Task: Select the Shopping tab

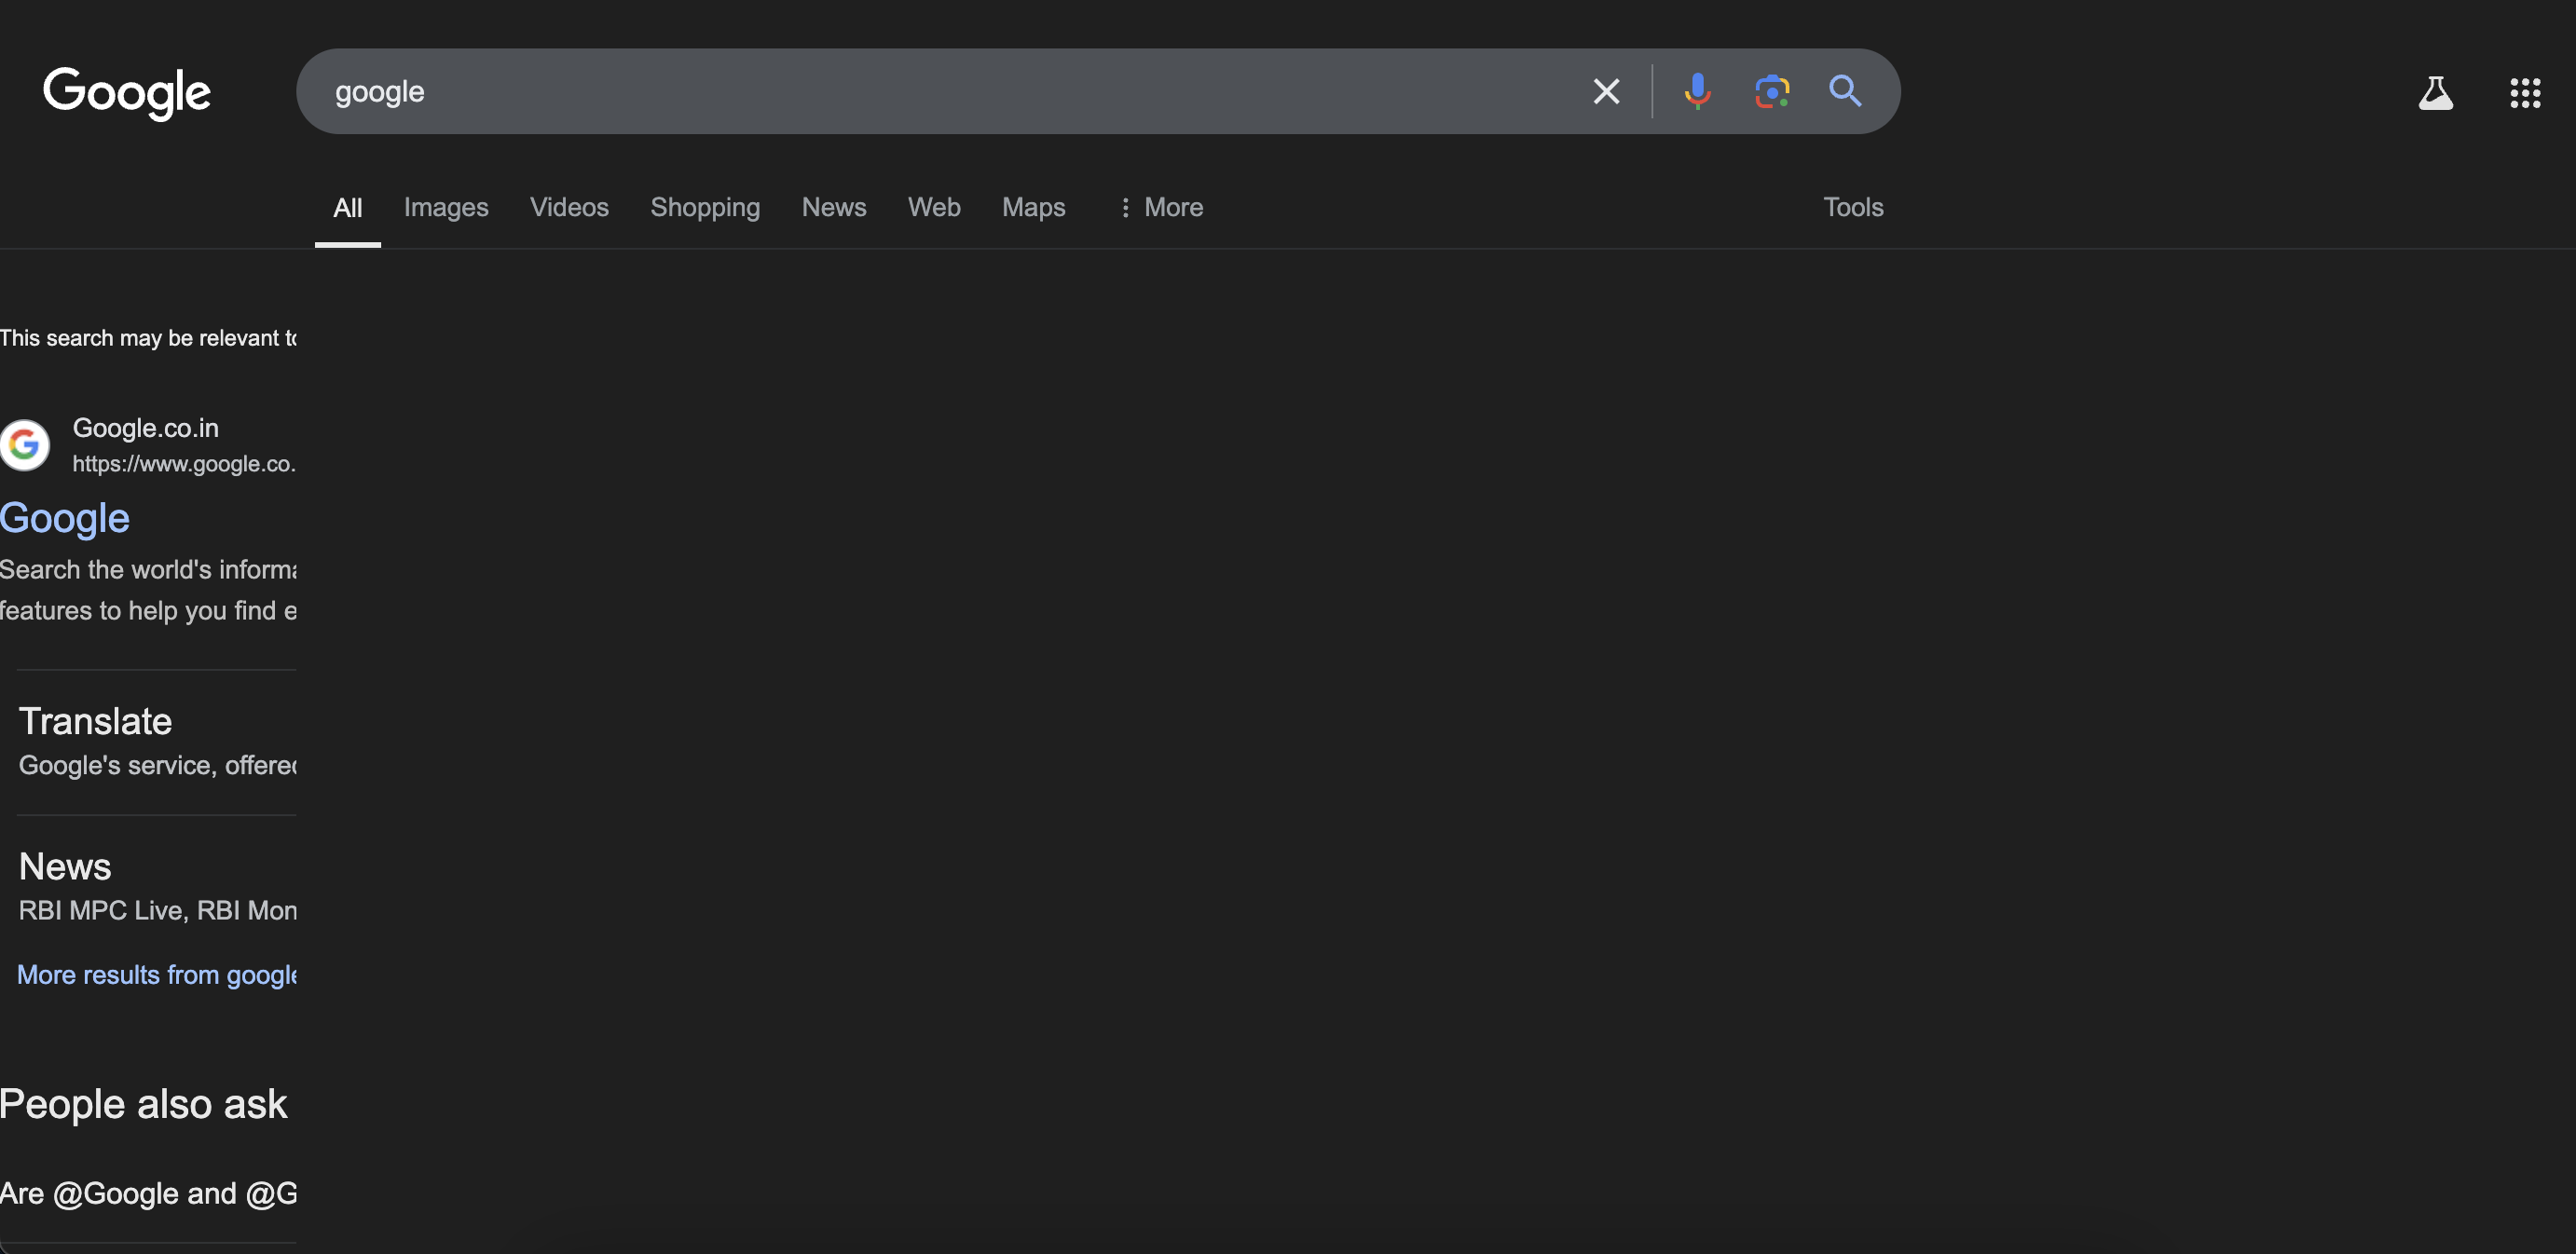Action: click(x=705, y=207)
